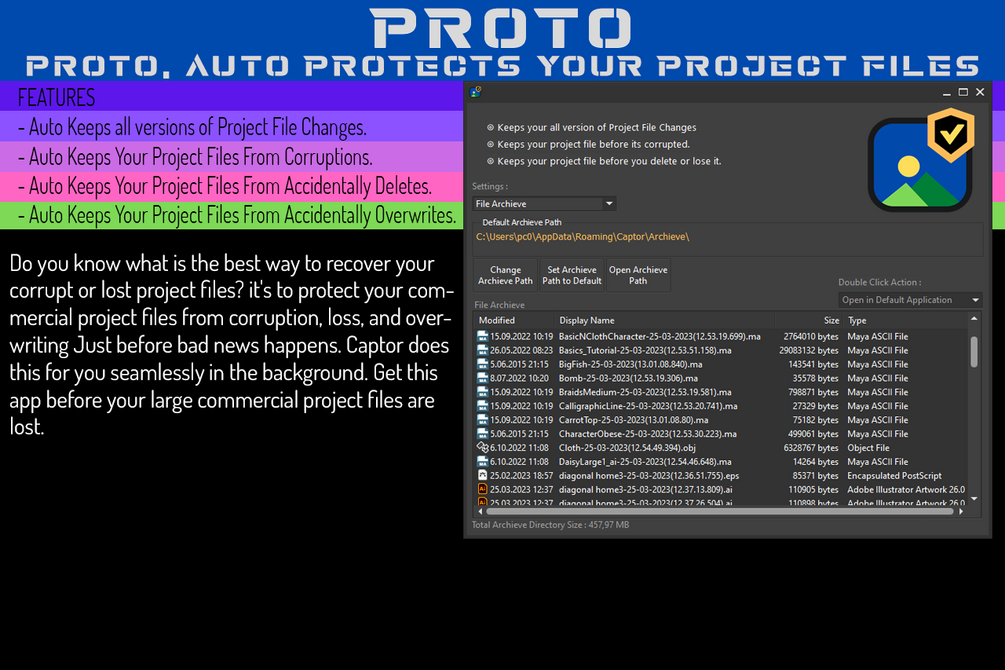Image resolution: width=1005 pixels, height=670 pixels.
Task: Select CalligraphicLine-25-03-2023(12.53.20.741).ma
Action: [x=648, y=406]
